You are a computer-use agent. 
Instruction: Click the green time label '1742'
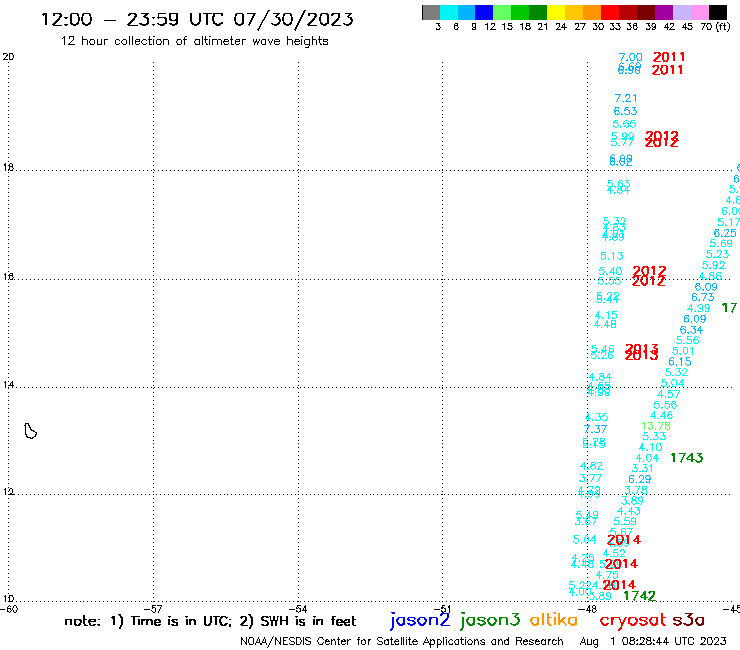(x=639, y=596)
